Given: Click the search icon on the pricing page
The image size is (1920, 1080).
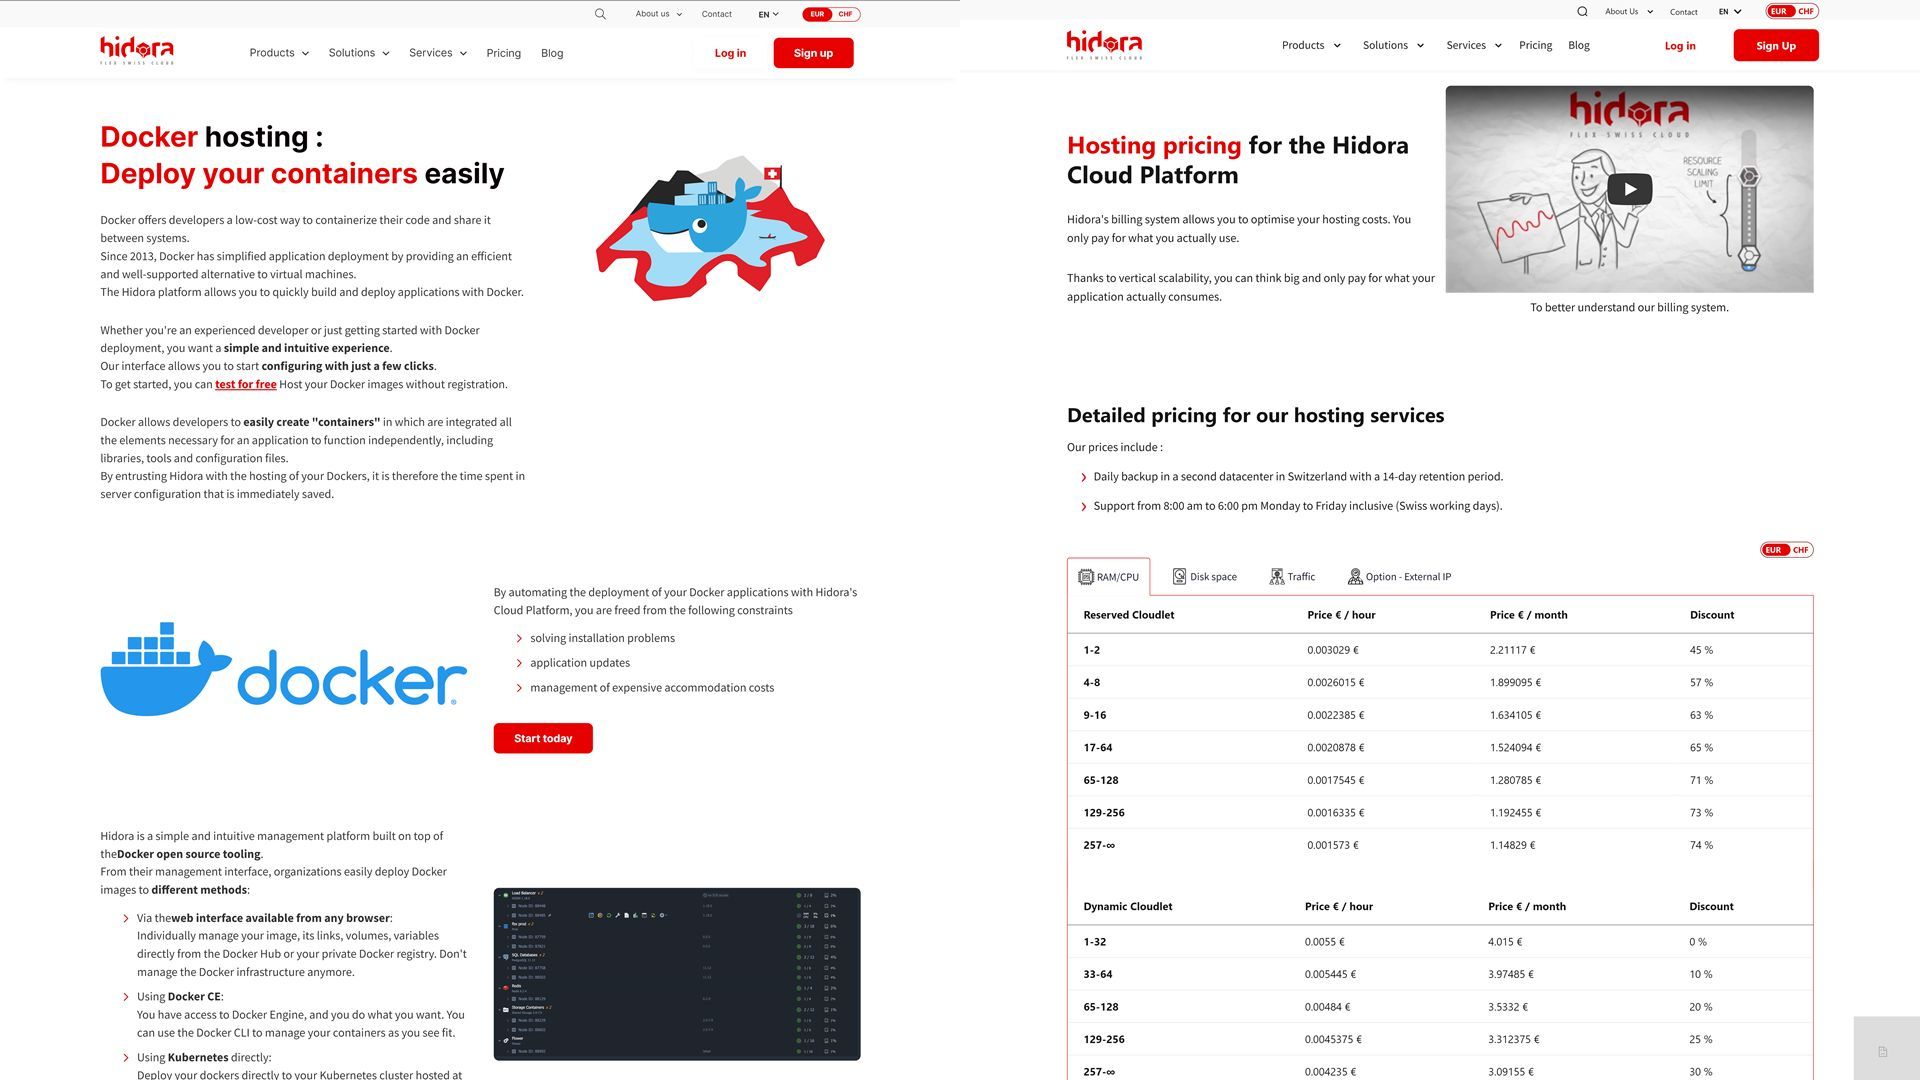Looking at the screenshot, I should click(x=1582, y=12).
